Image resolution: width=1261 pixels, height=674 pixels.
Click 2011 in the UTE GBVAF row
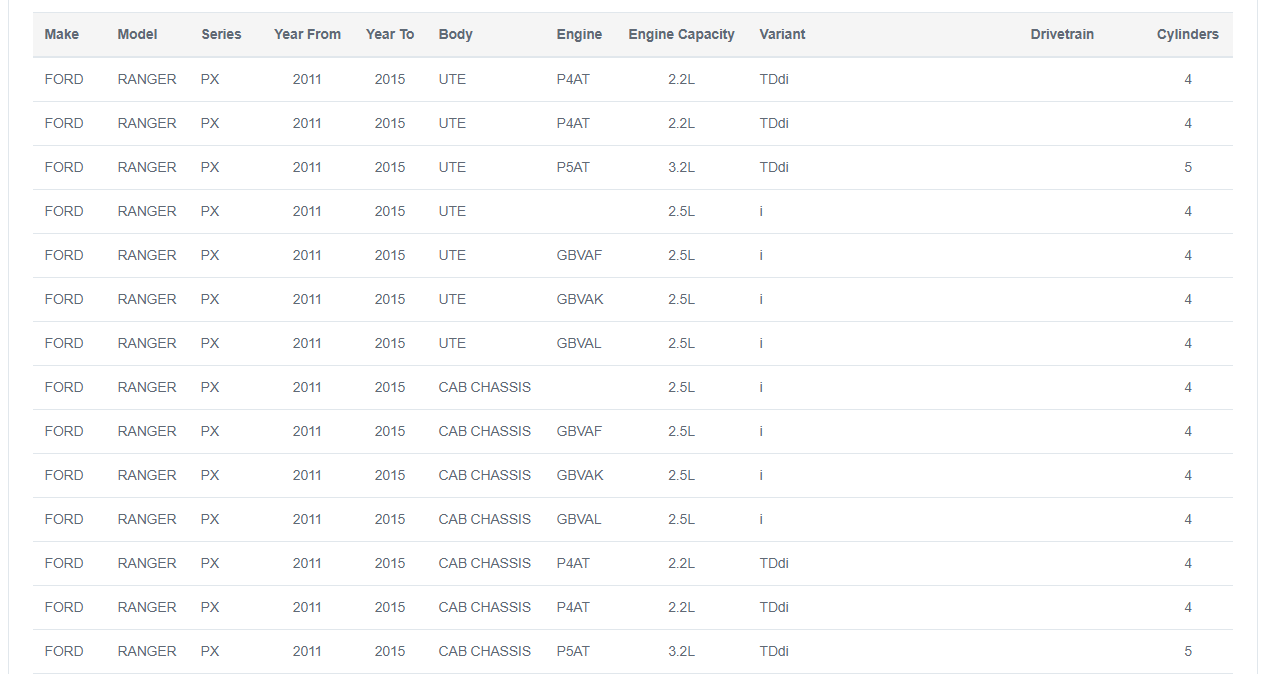coord(307,255)
